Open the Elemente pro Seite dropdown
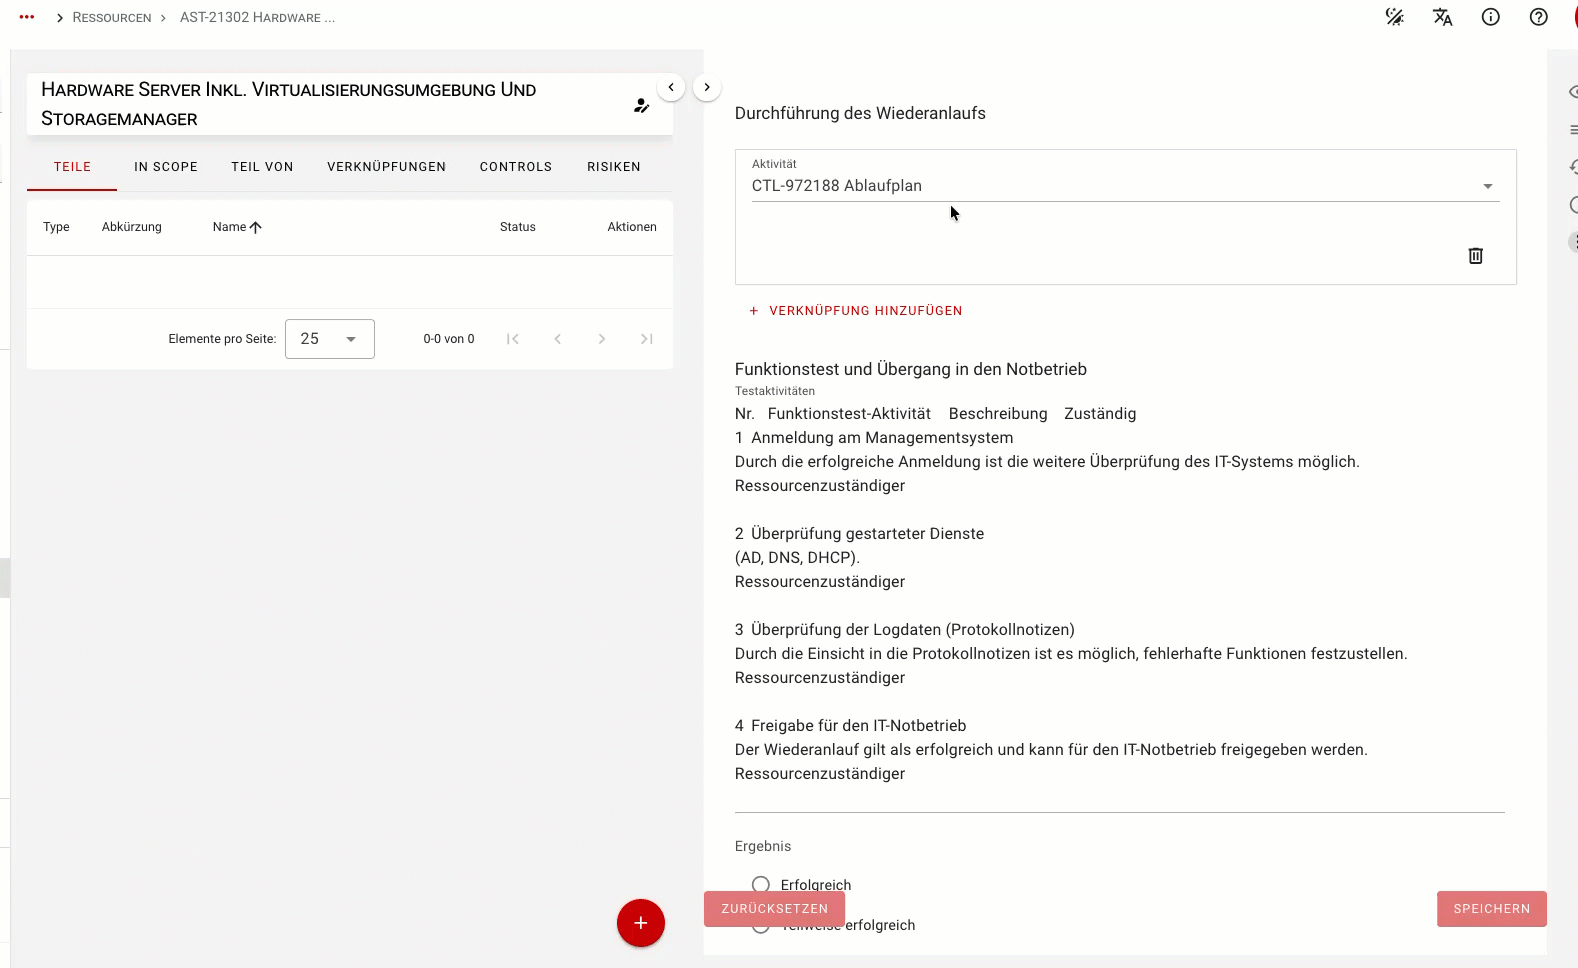The height and width of the screenshot is (968, 1578). [330, 339]
